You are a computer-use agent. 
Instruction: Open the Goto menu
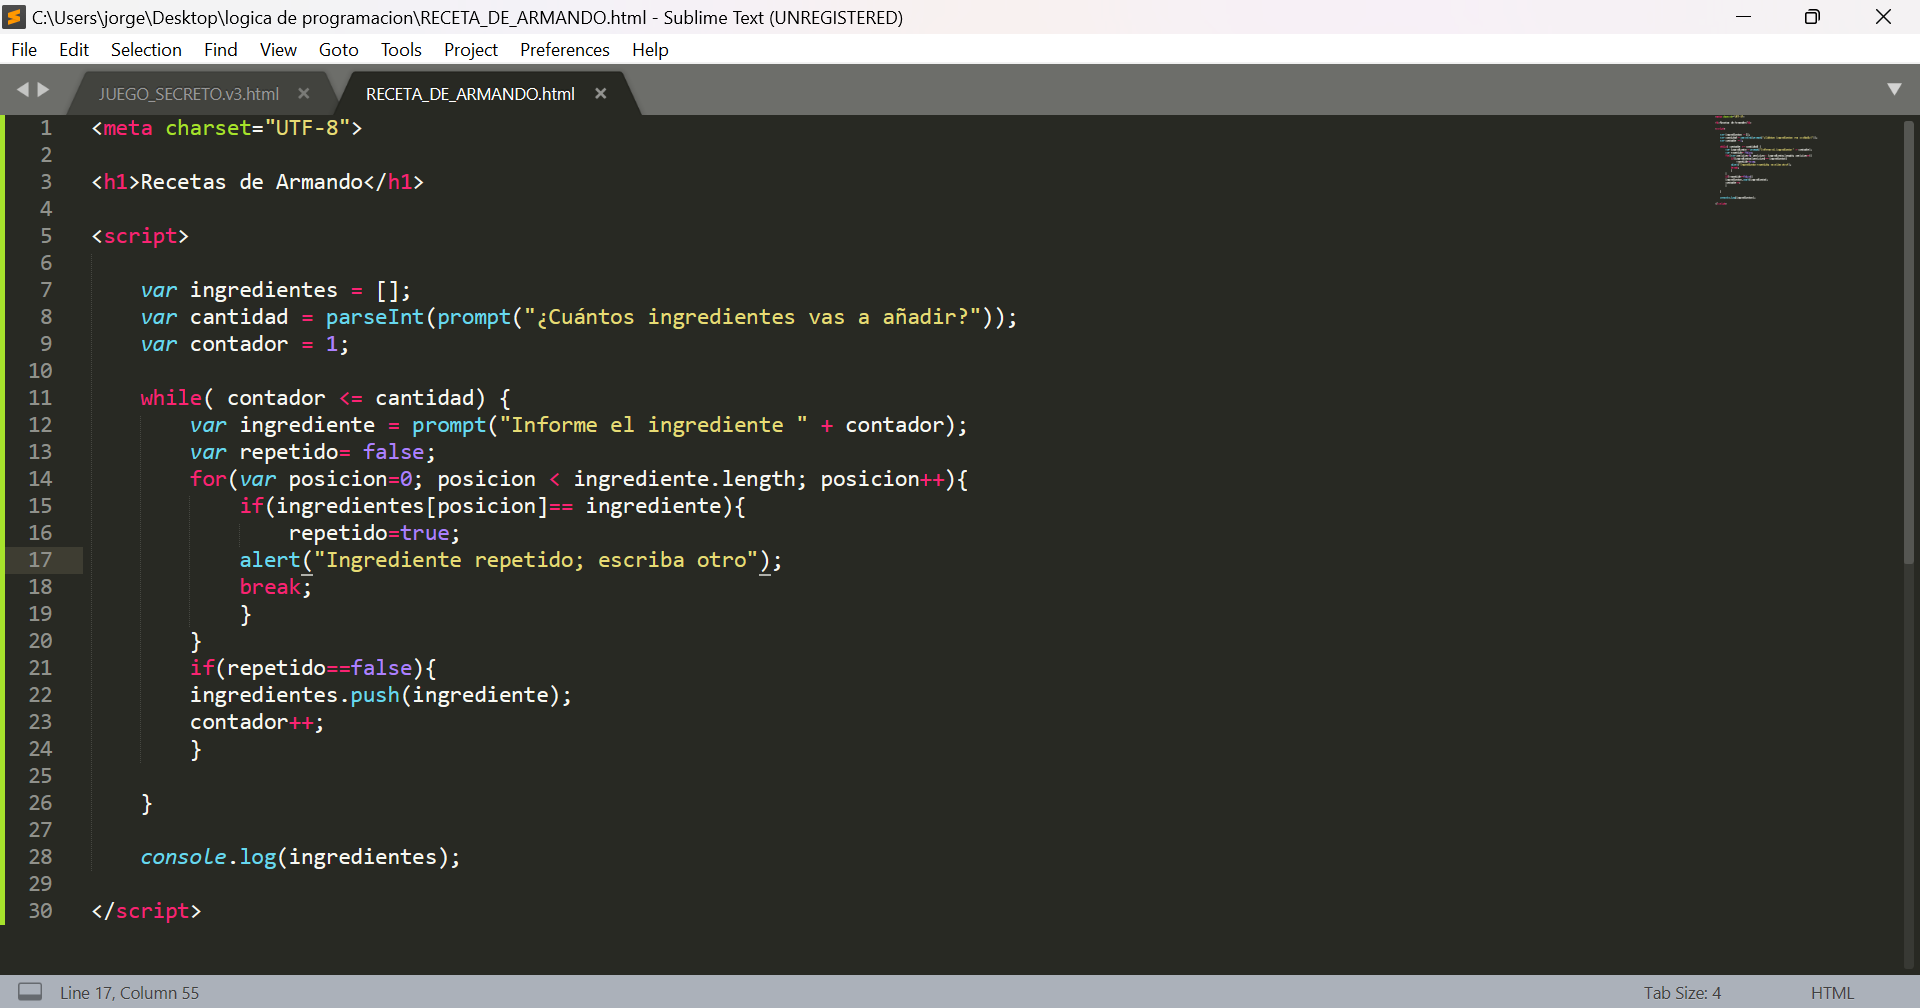pos(339,50)
